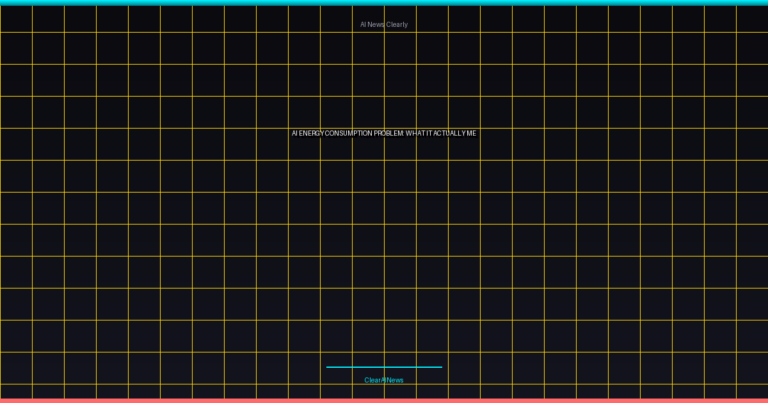Viewport: 768px width, 403px height.
Task: Click the word "PROBLEM" in the headline
Action: pos(389,133)
